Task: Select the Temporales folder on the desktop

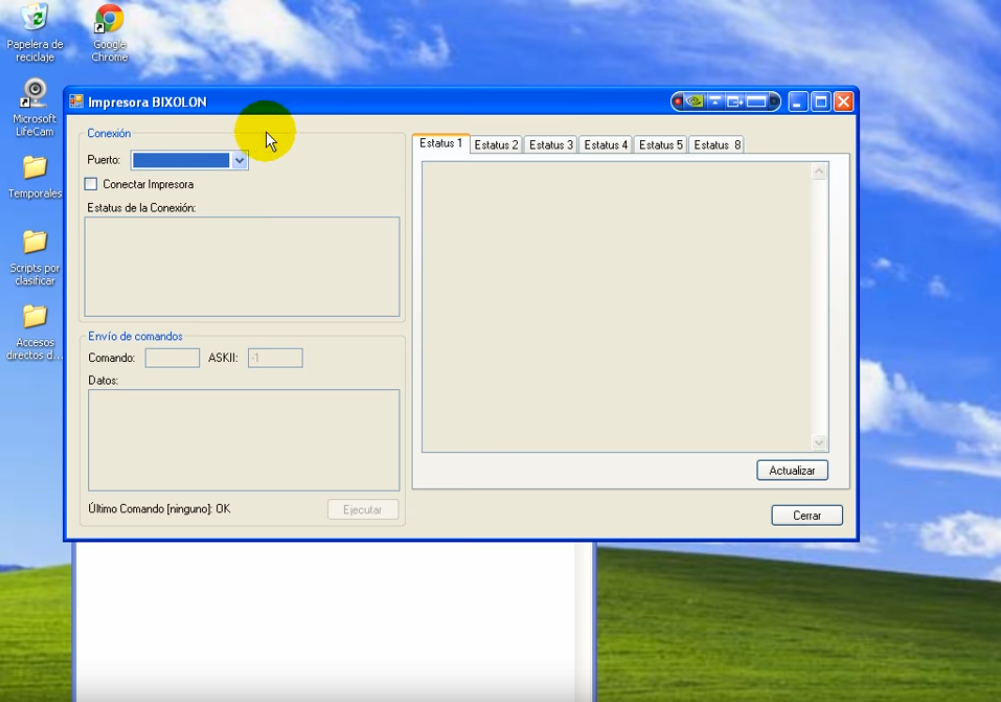Action: click(x=34, y=177)
